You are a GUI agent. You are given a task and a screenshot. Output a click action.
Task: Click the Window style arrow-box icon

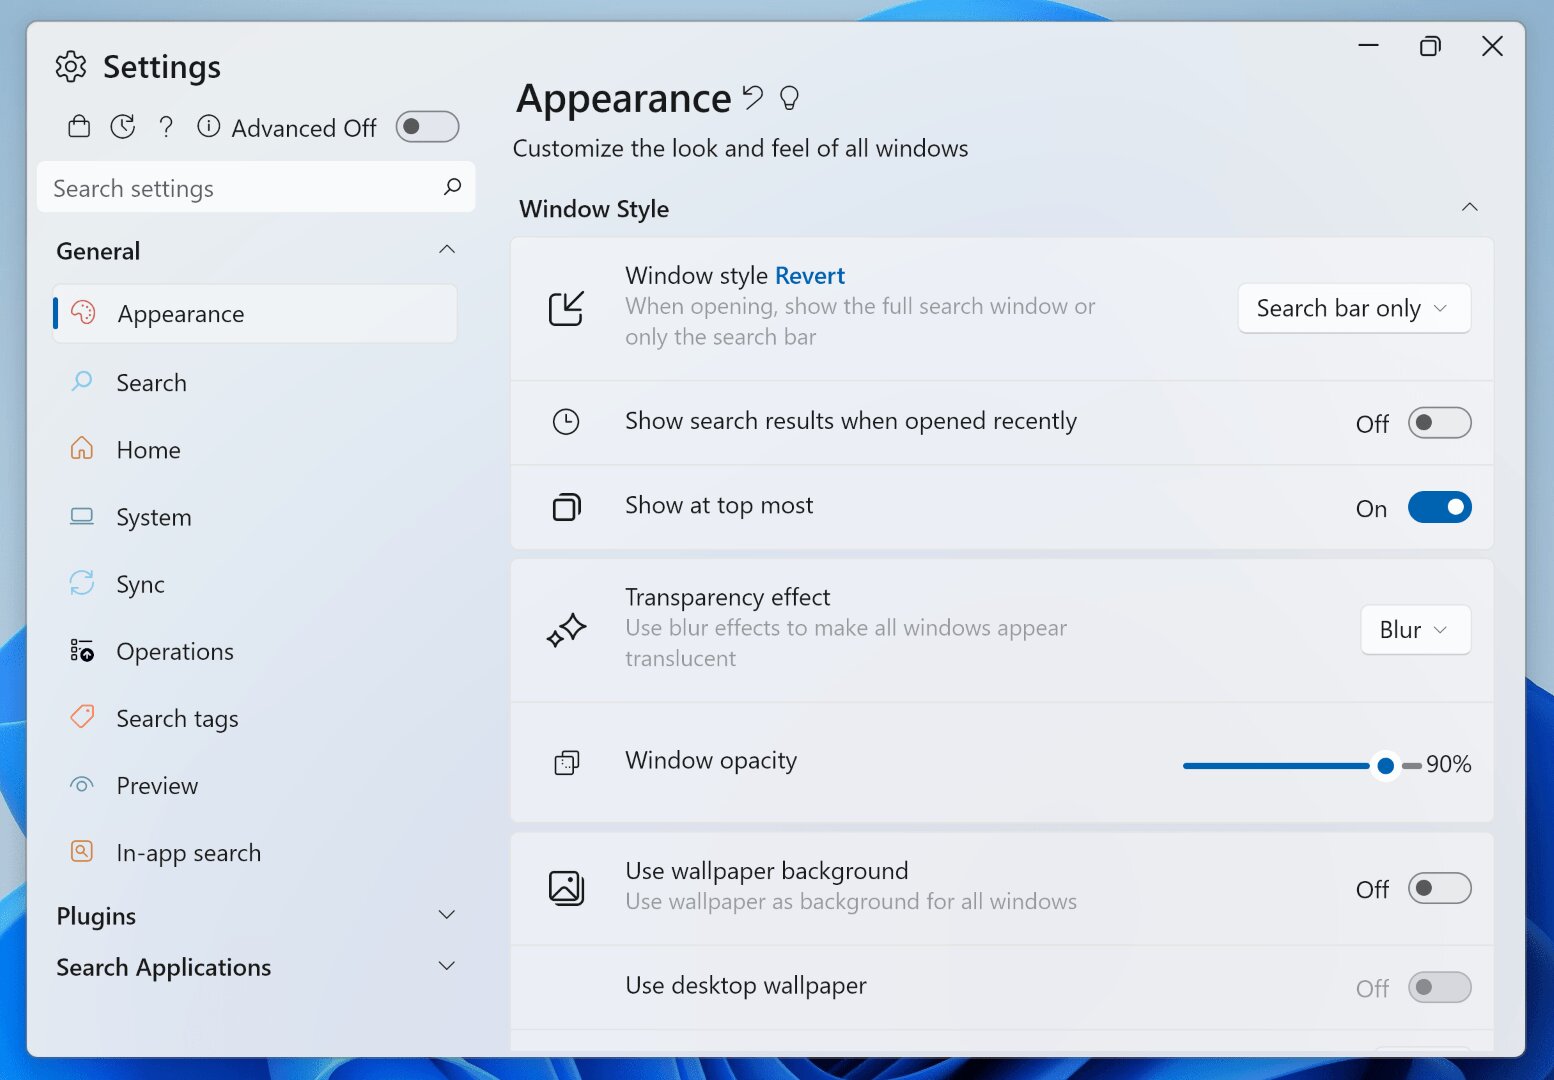pyautogui.click(x=566, y=308)
